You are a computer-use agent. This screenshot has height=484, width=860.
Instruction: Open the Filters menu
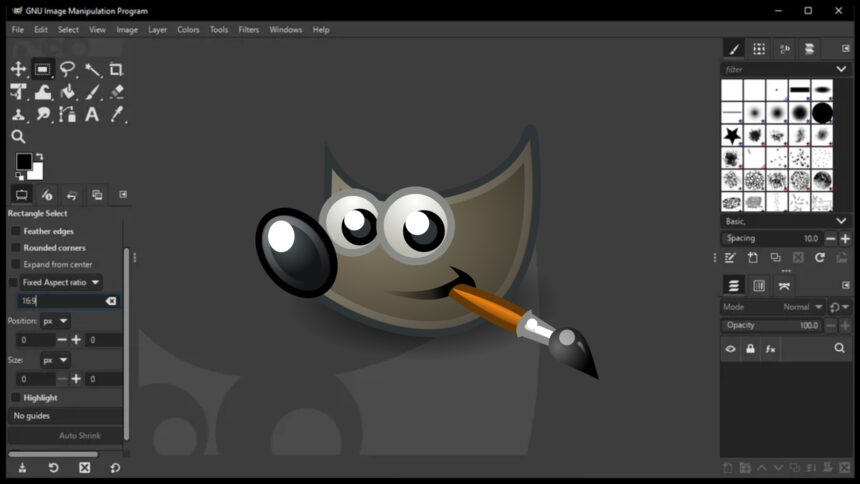pyautogui.click(x=248, y=30)
